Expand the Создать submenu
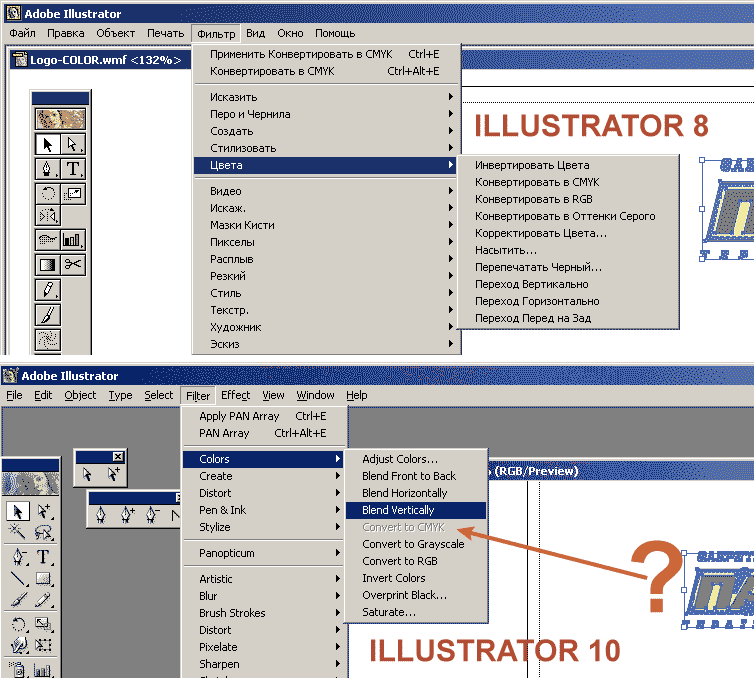Screen dimensions: 754x678 pos(327,131)
